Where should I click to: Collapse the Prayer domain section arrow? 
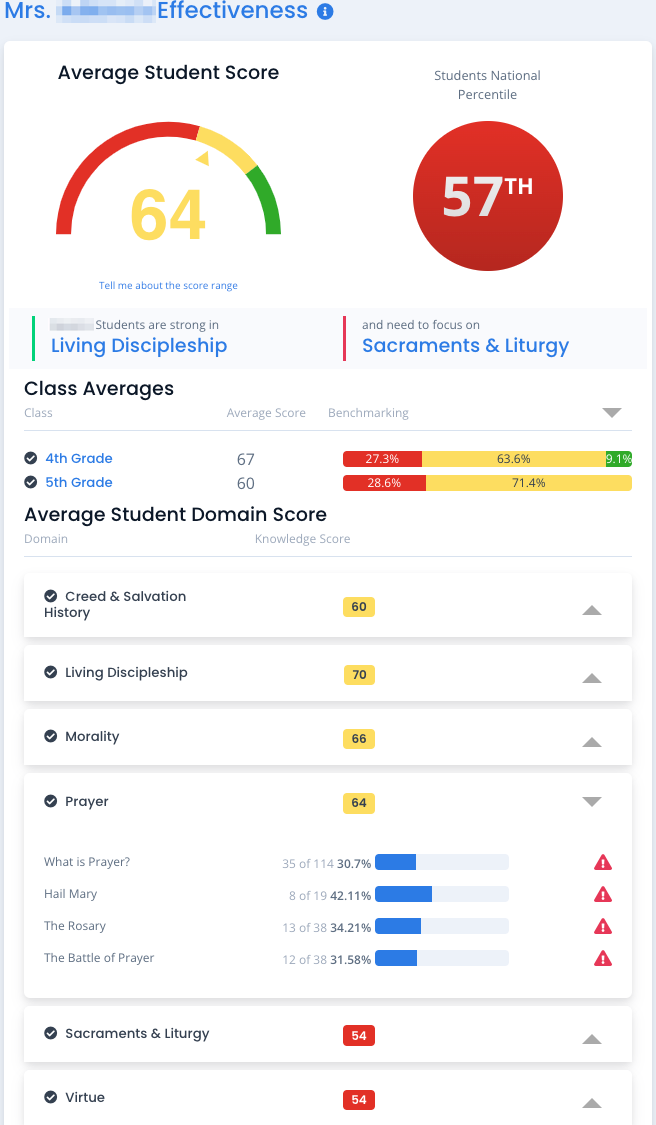pyautogui.click(x=592, y=802)
